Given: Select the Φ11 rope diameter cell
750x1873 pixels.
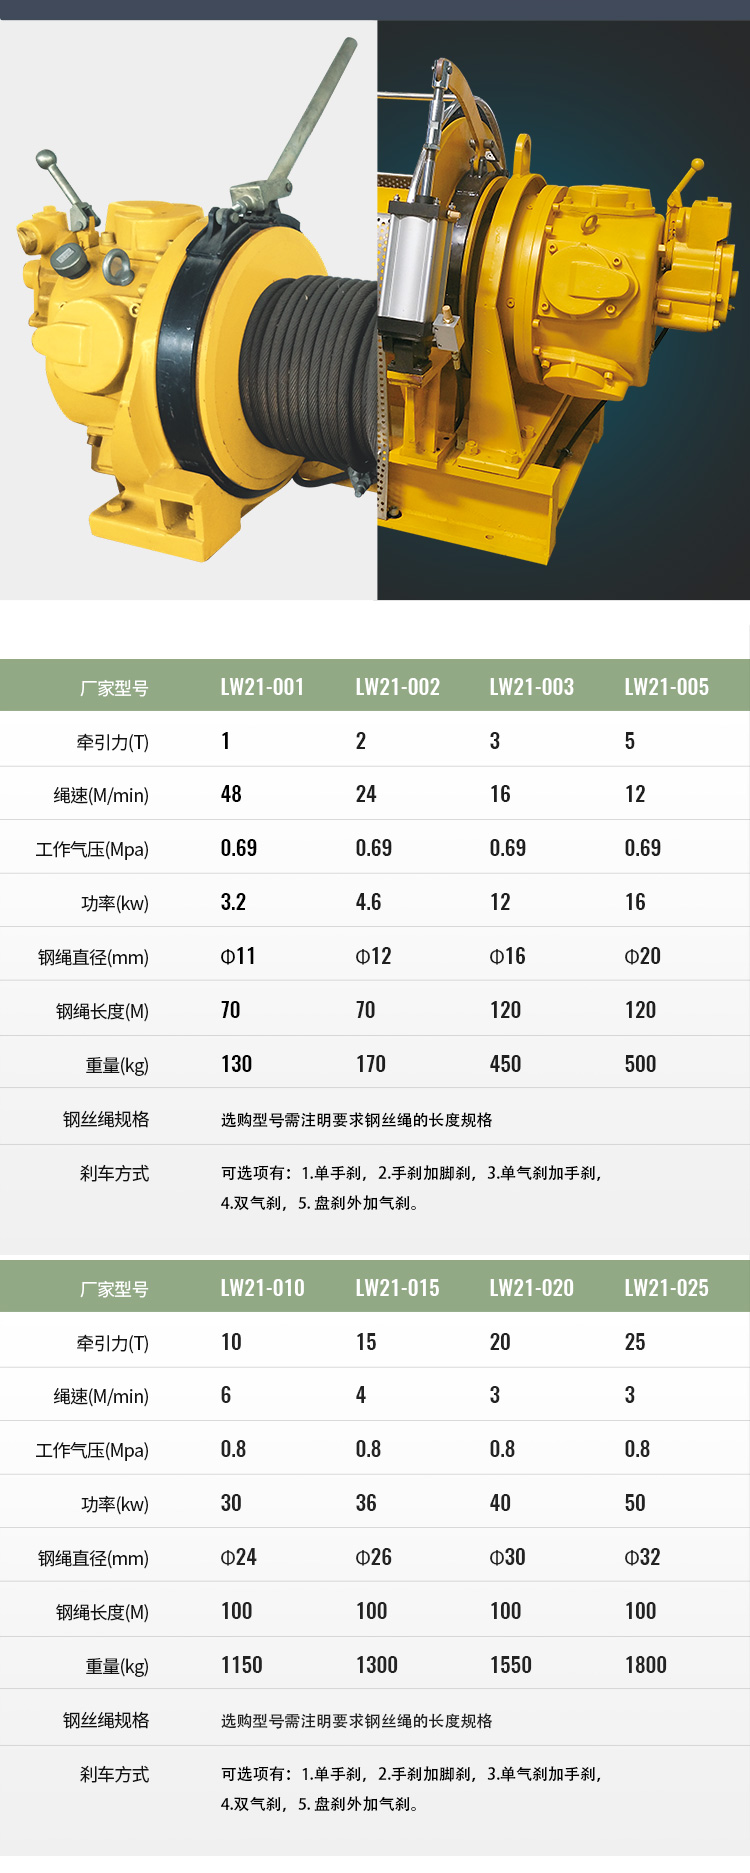Looking at the screenshot, I should (238, 956).
